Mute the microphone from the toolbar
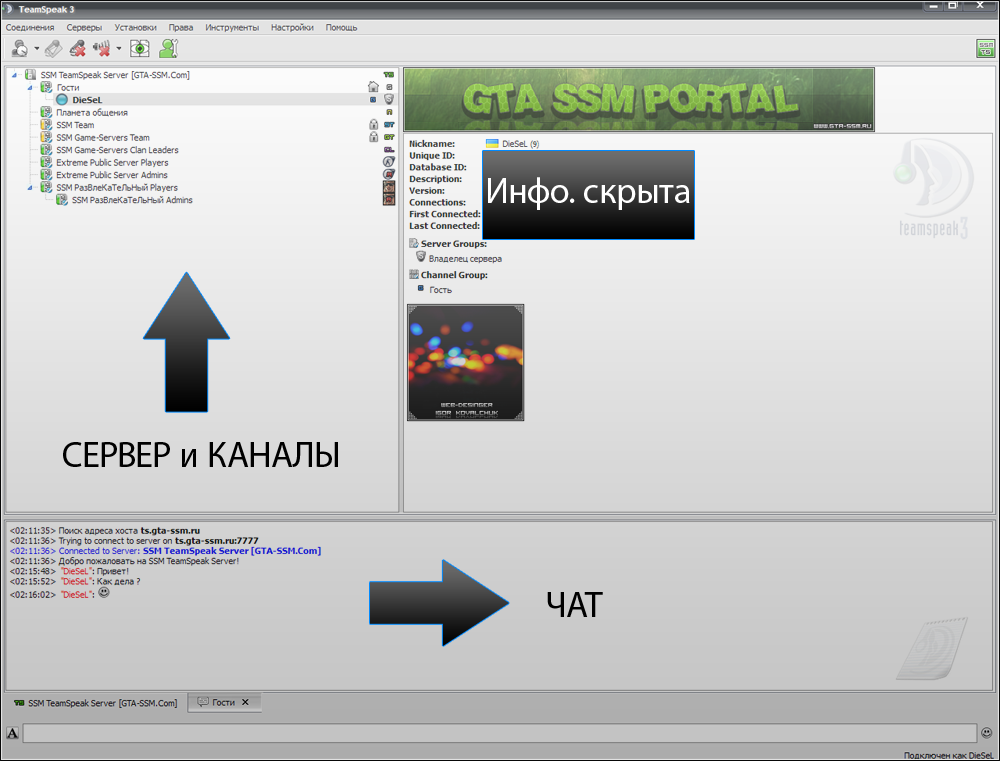Image resolution: width=1000 pixels, height=761 pixels. click(78, 48)
